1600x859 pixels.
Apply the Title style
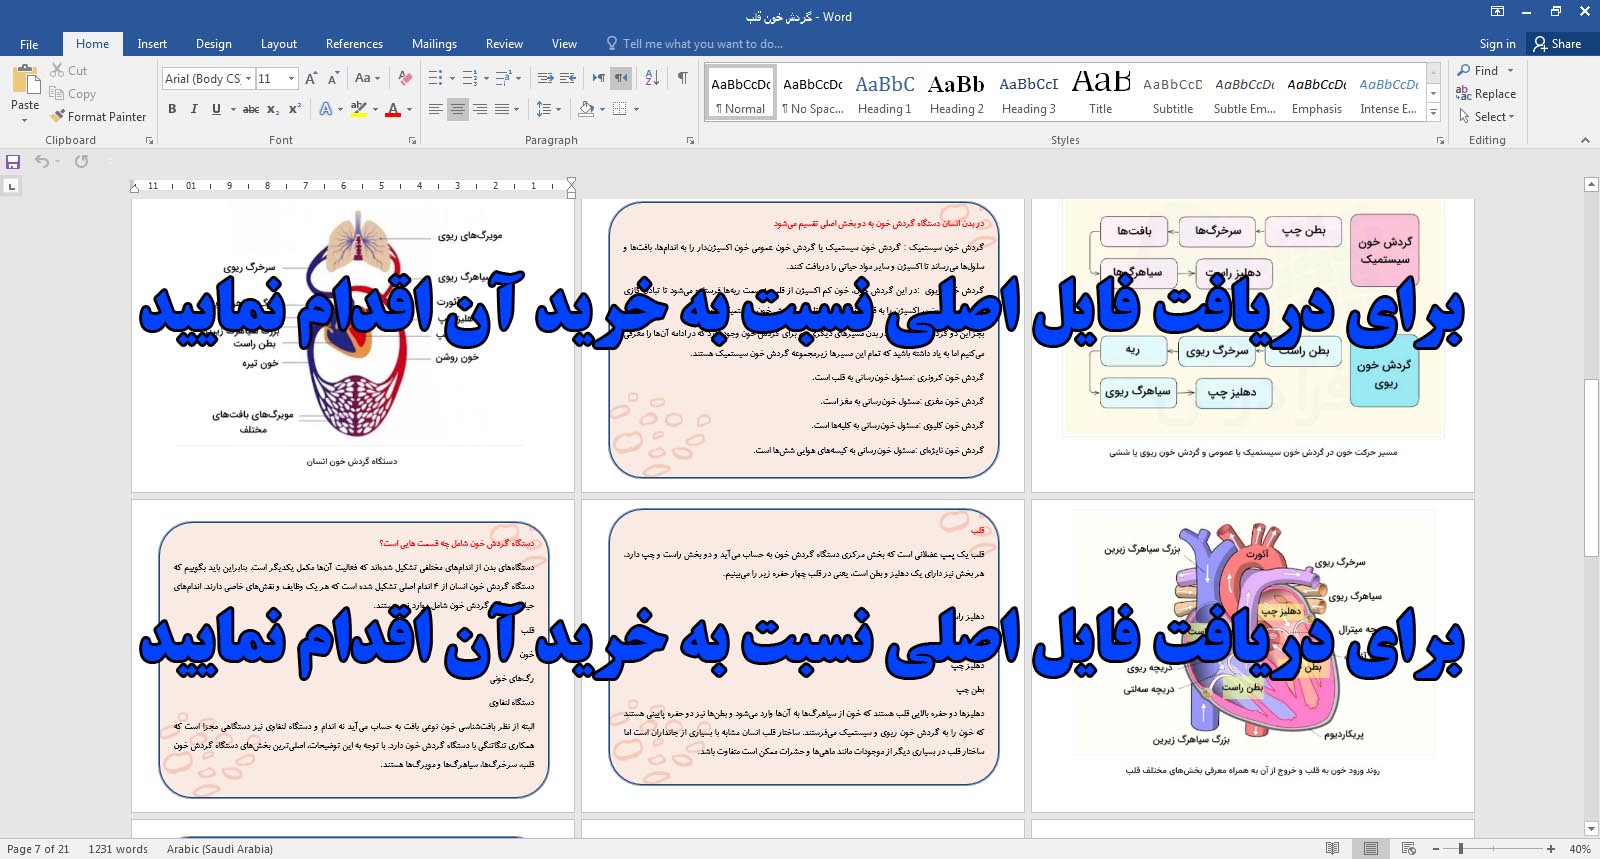click(1100, 93)
